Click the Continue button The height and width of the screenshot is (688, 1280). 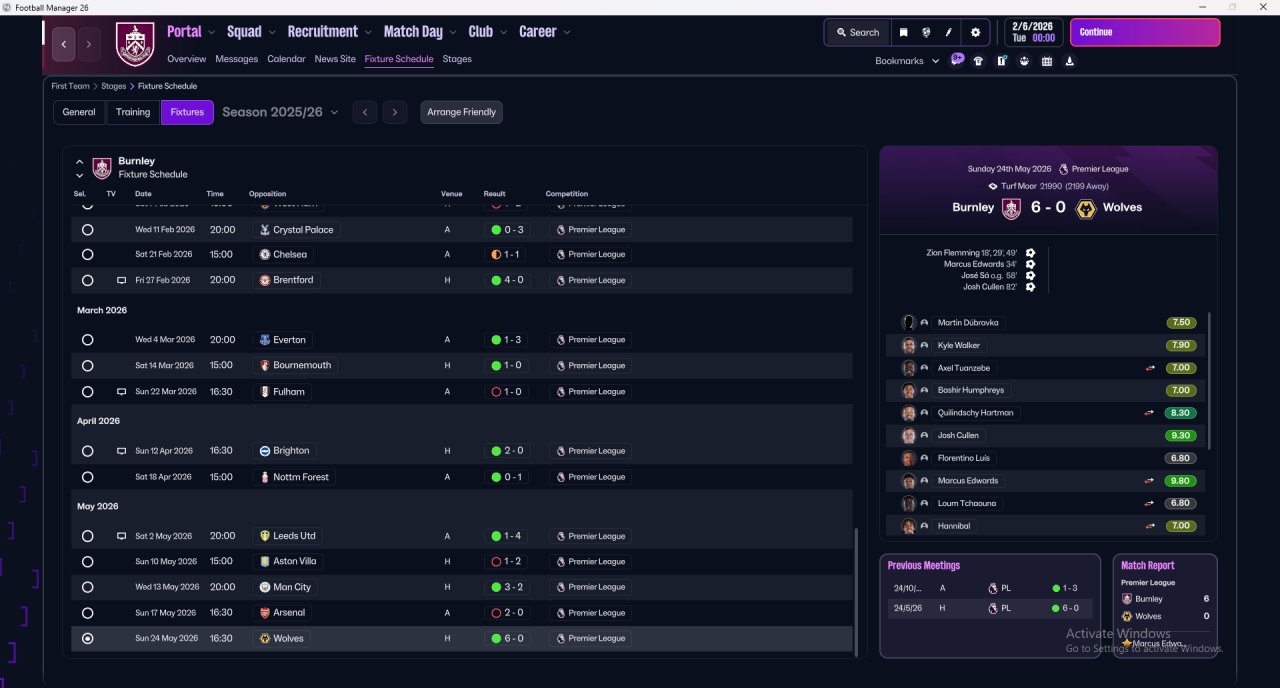pyautogui.click(x=1145, y=32)
